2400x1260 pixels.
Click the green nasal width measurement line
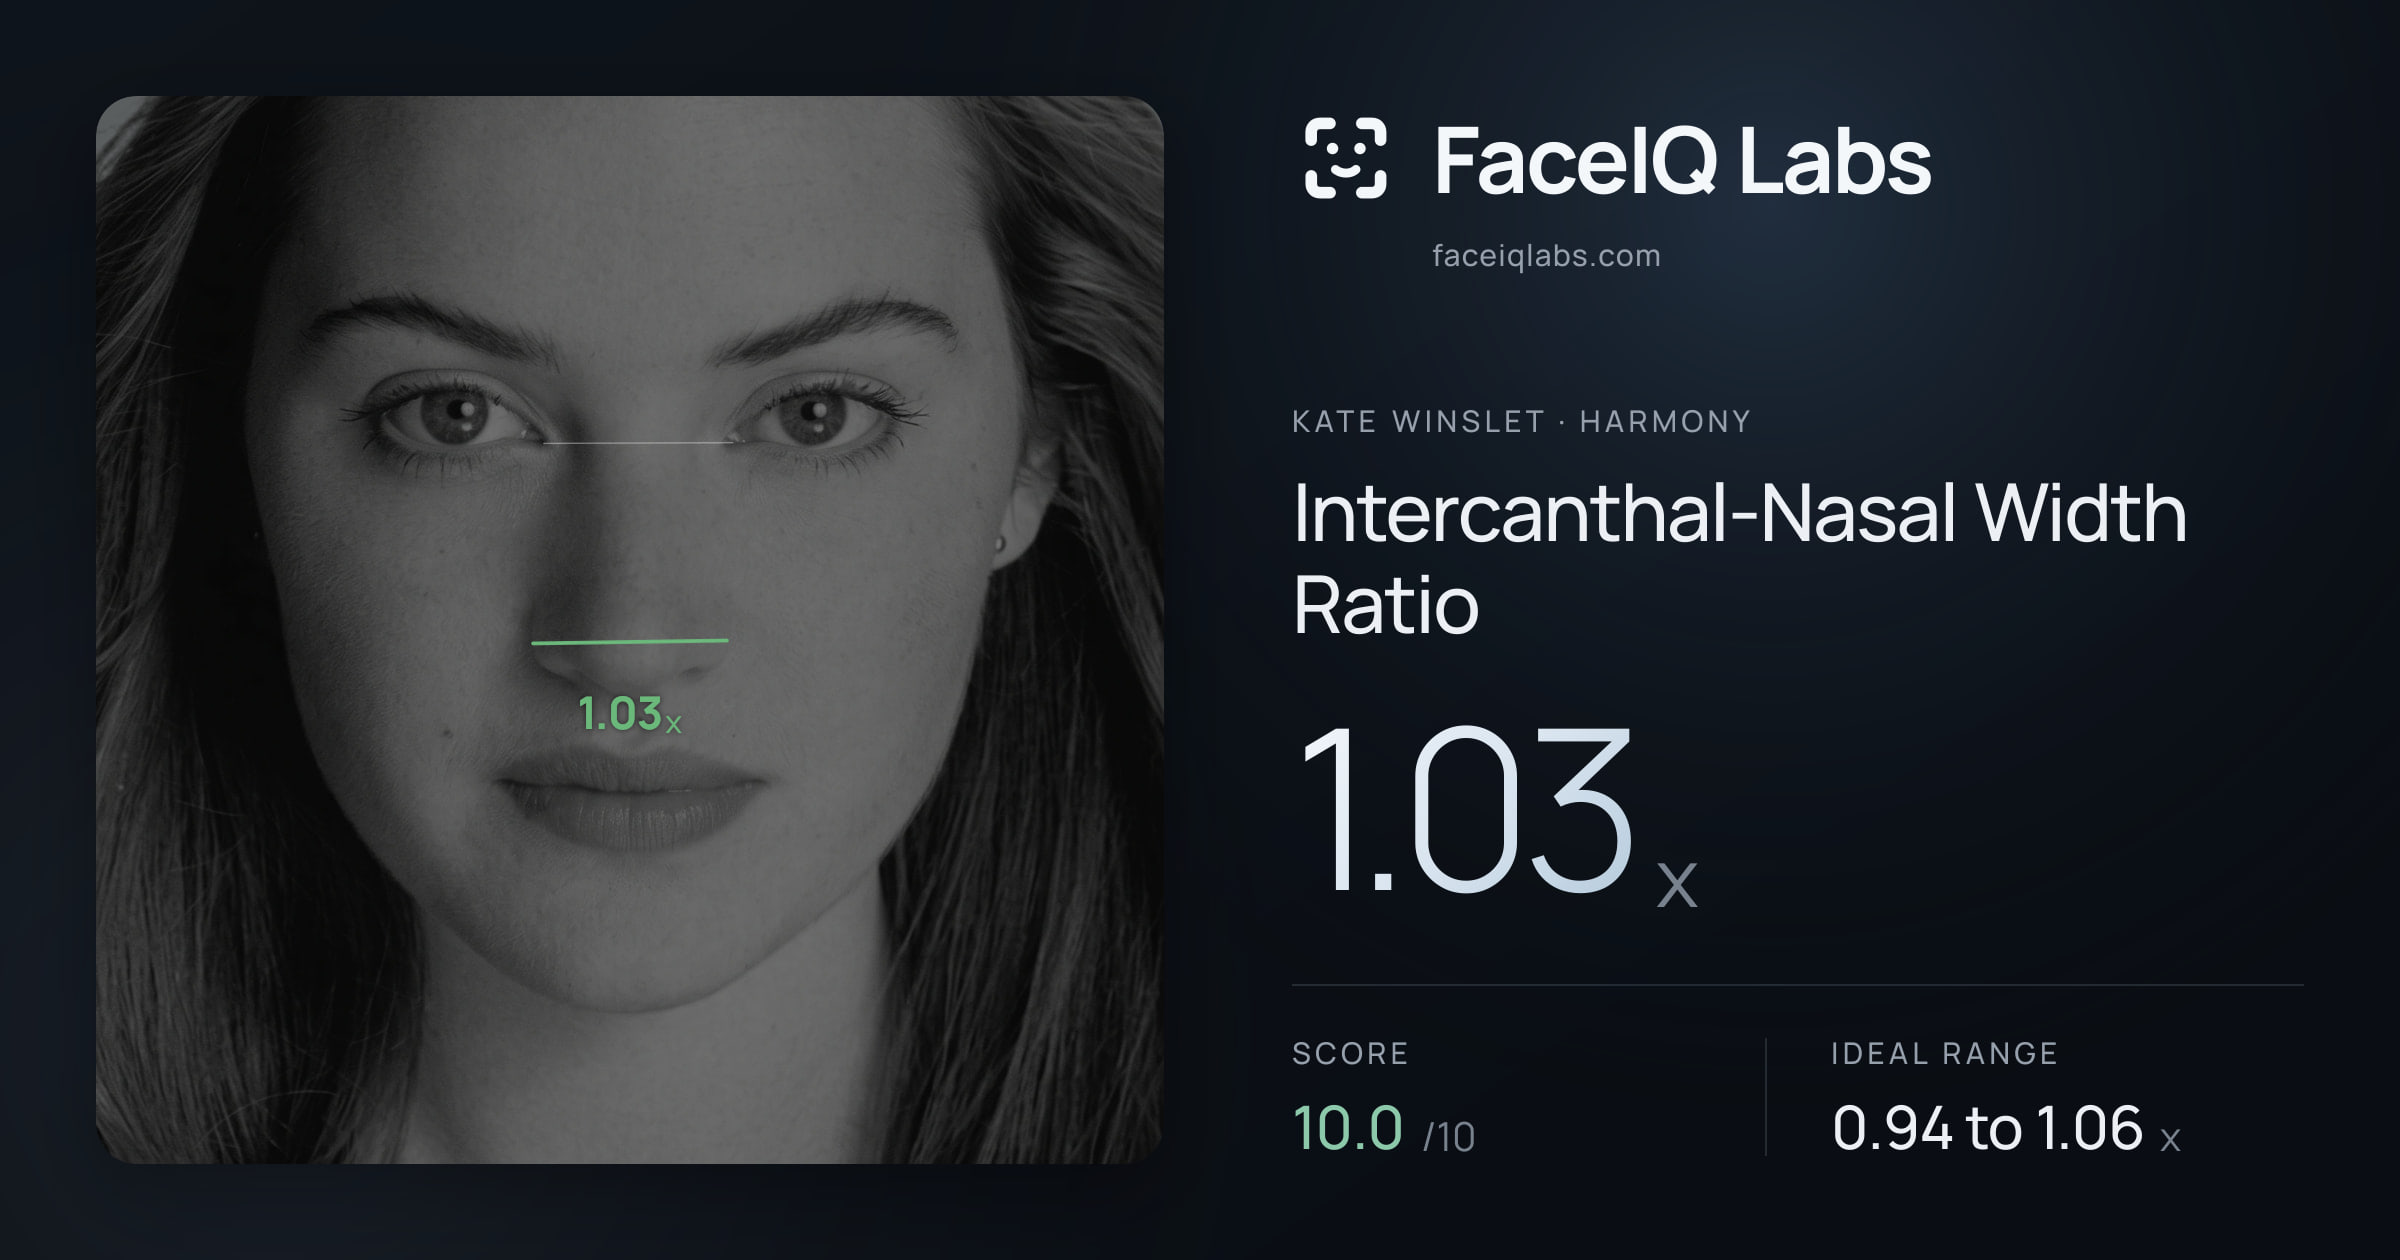(630, 641)
